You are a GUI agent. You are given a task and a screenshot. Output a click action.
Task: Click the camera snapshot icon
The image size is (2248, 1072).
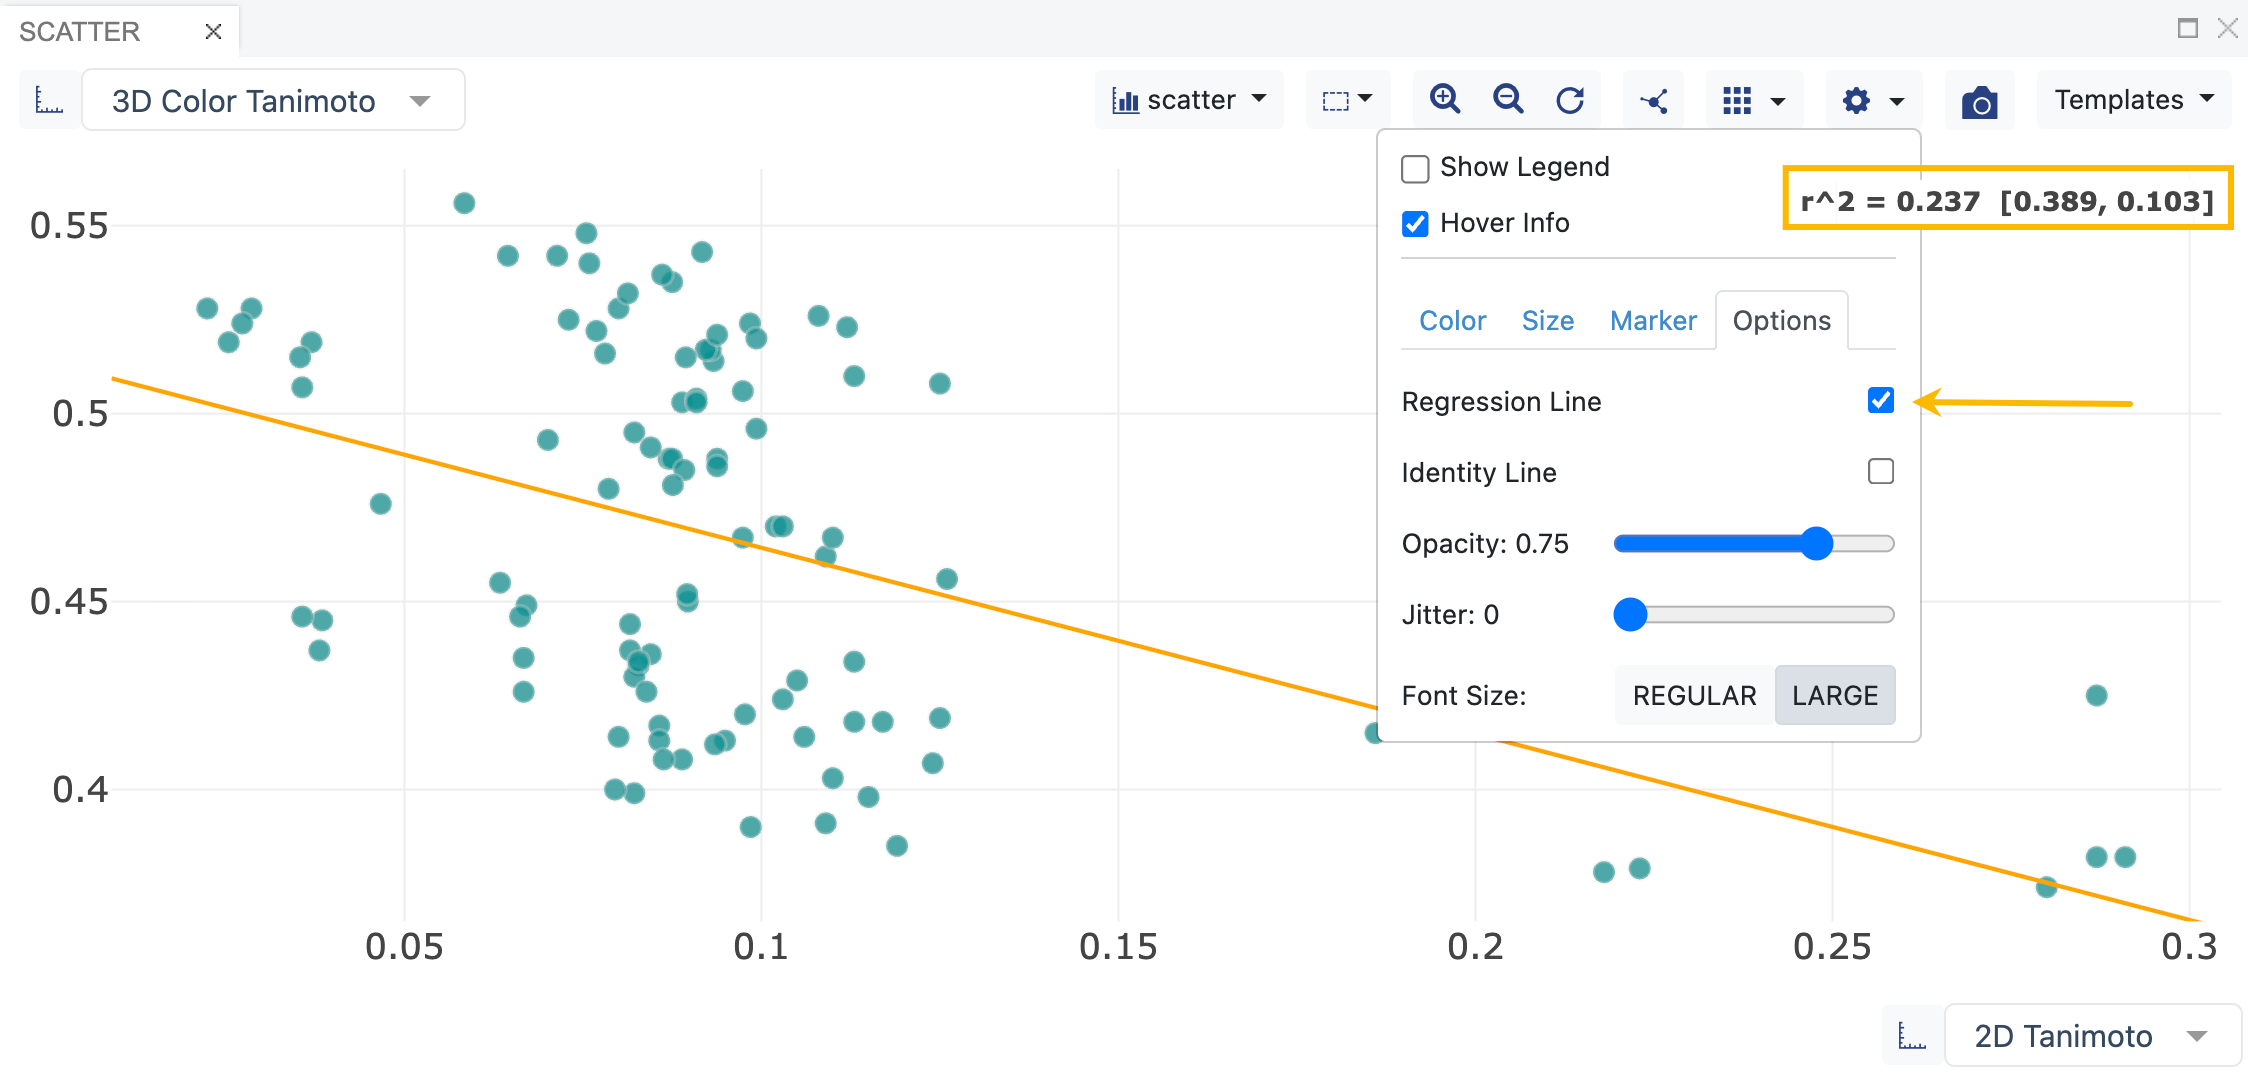click(1979, 102)
